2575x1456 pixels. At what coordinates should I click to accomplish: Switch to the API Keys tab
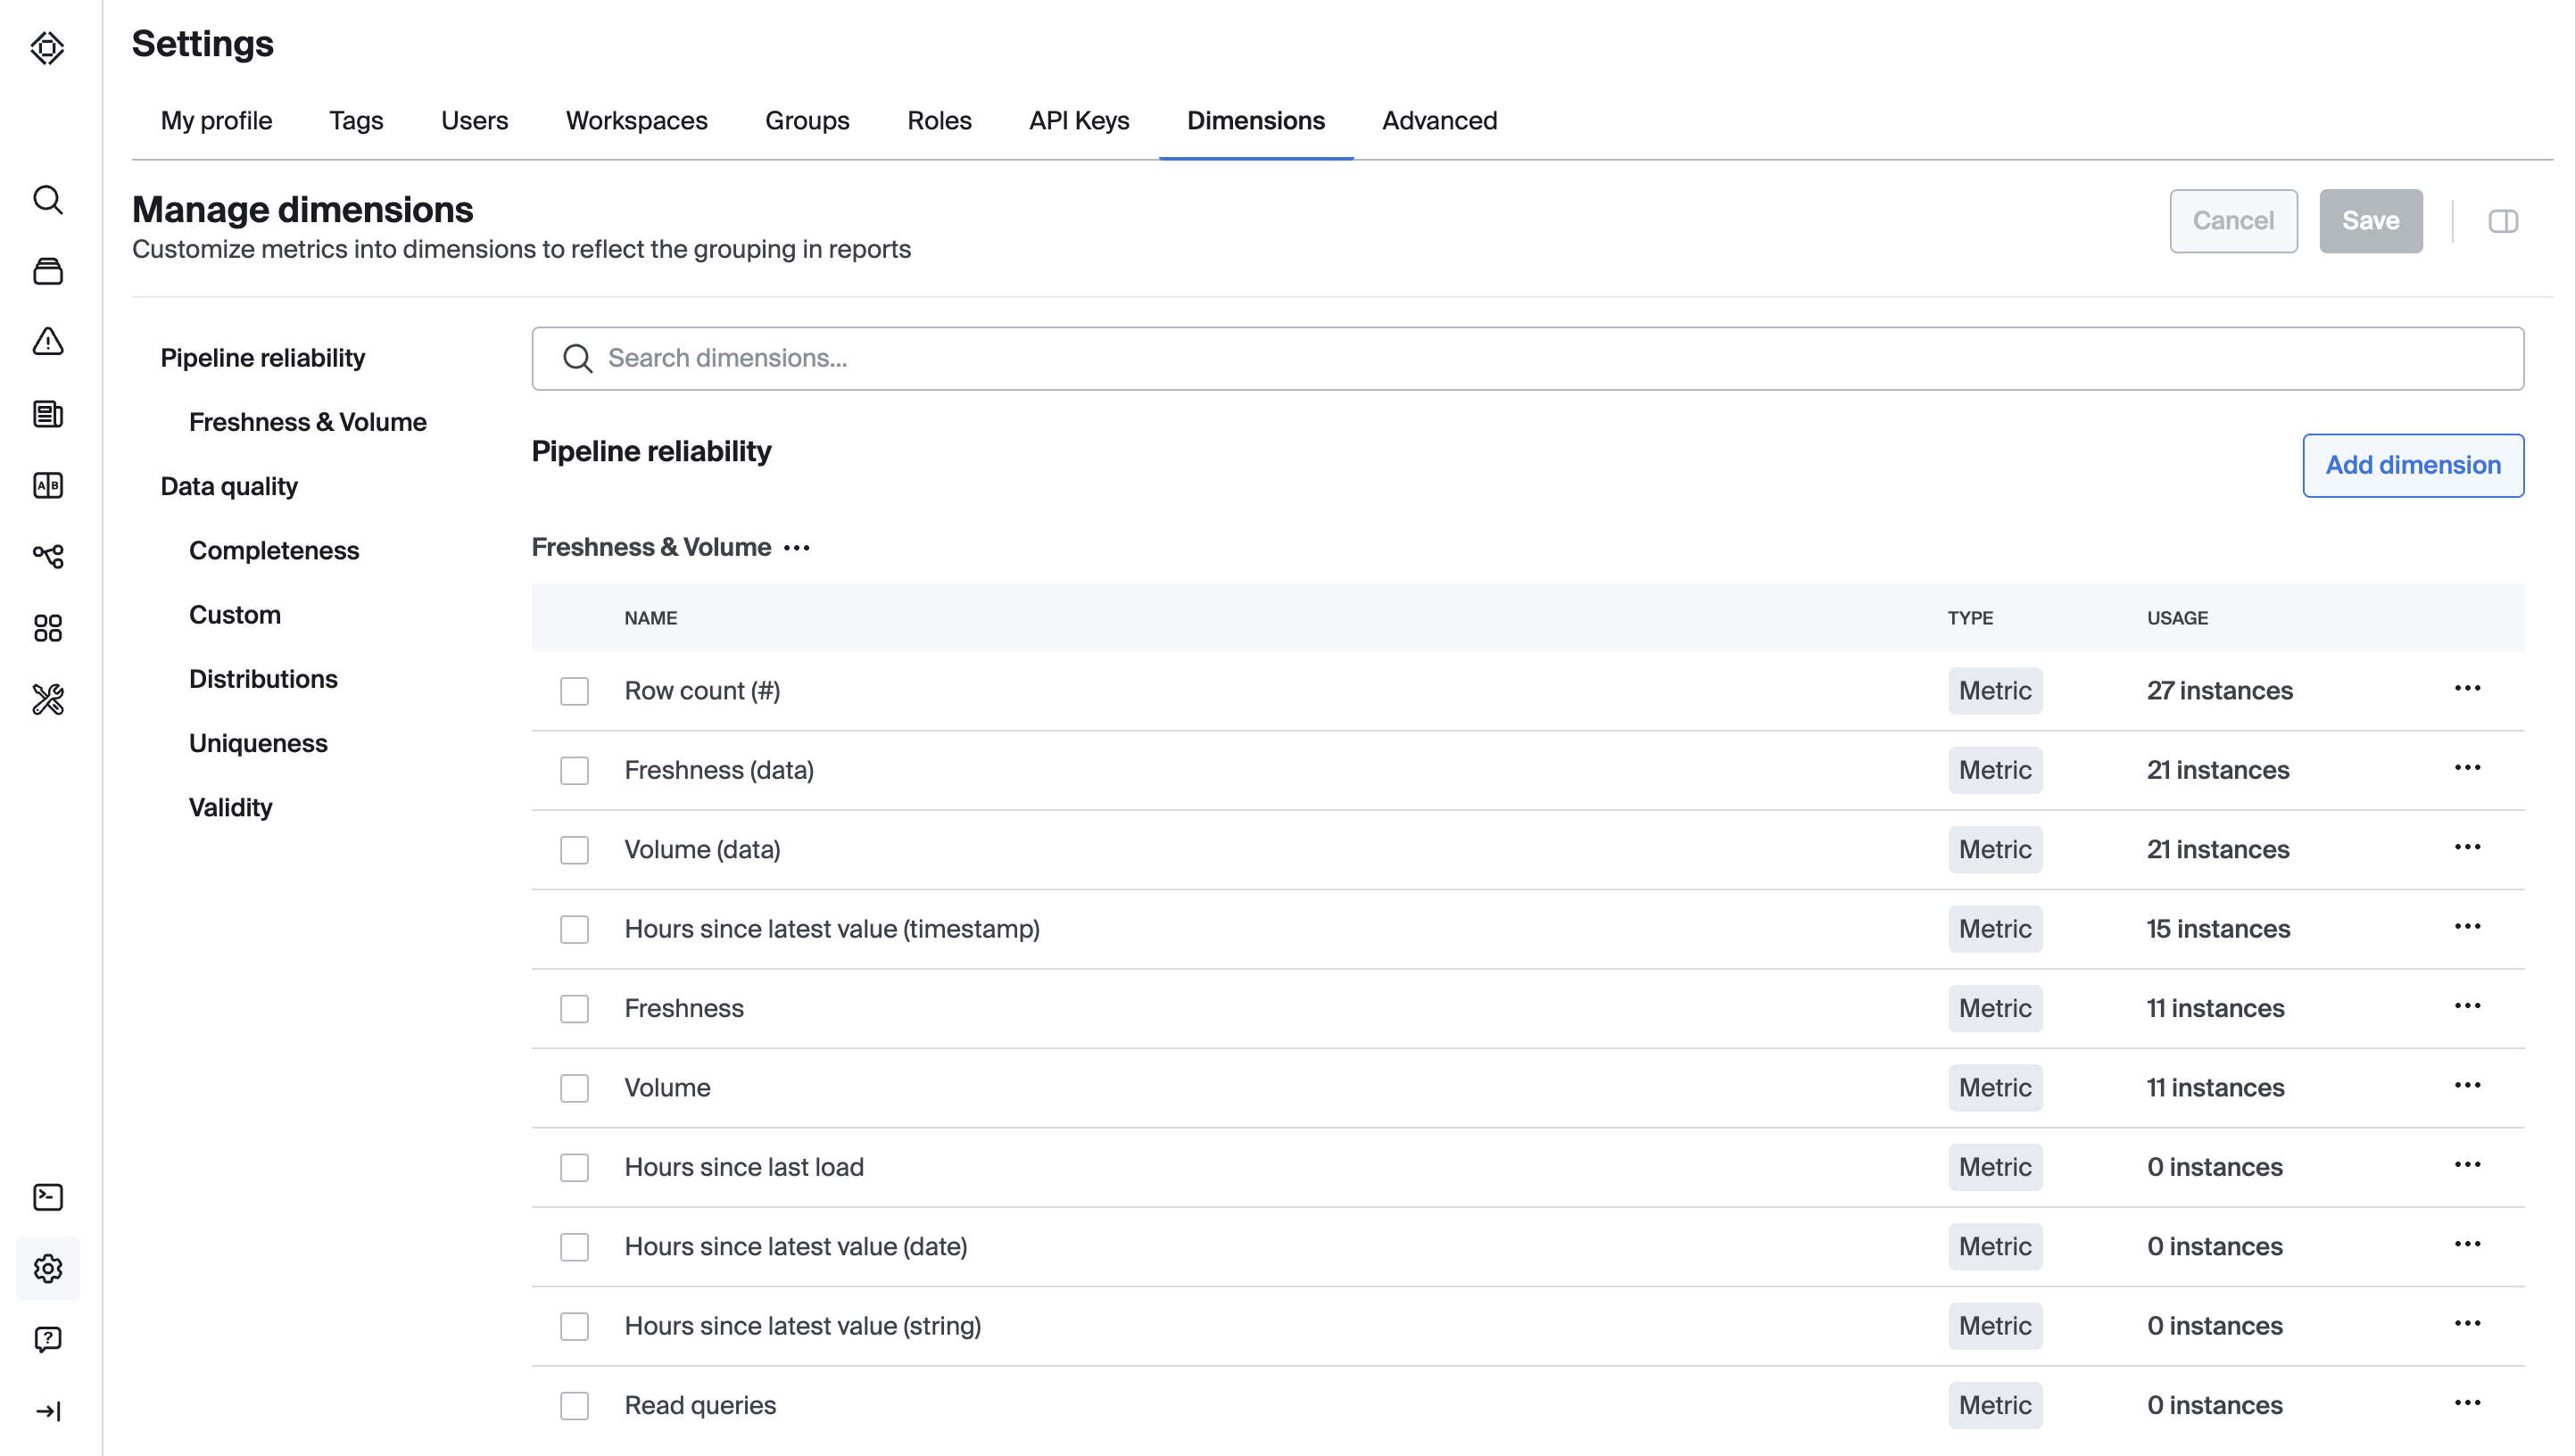pyautogui.click(x=1079, y=121)
